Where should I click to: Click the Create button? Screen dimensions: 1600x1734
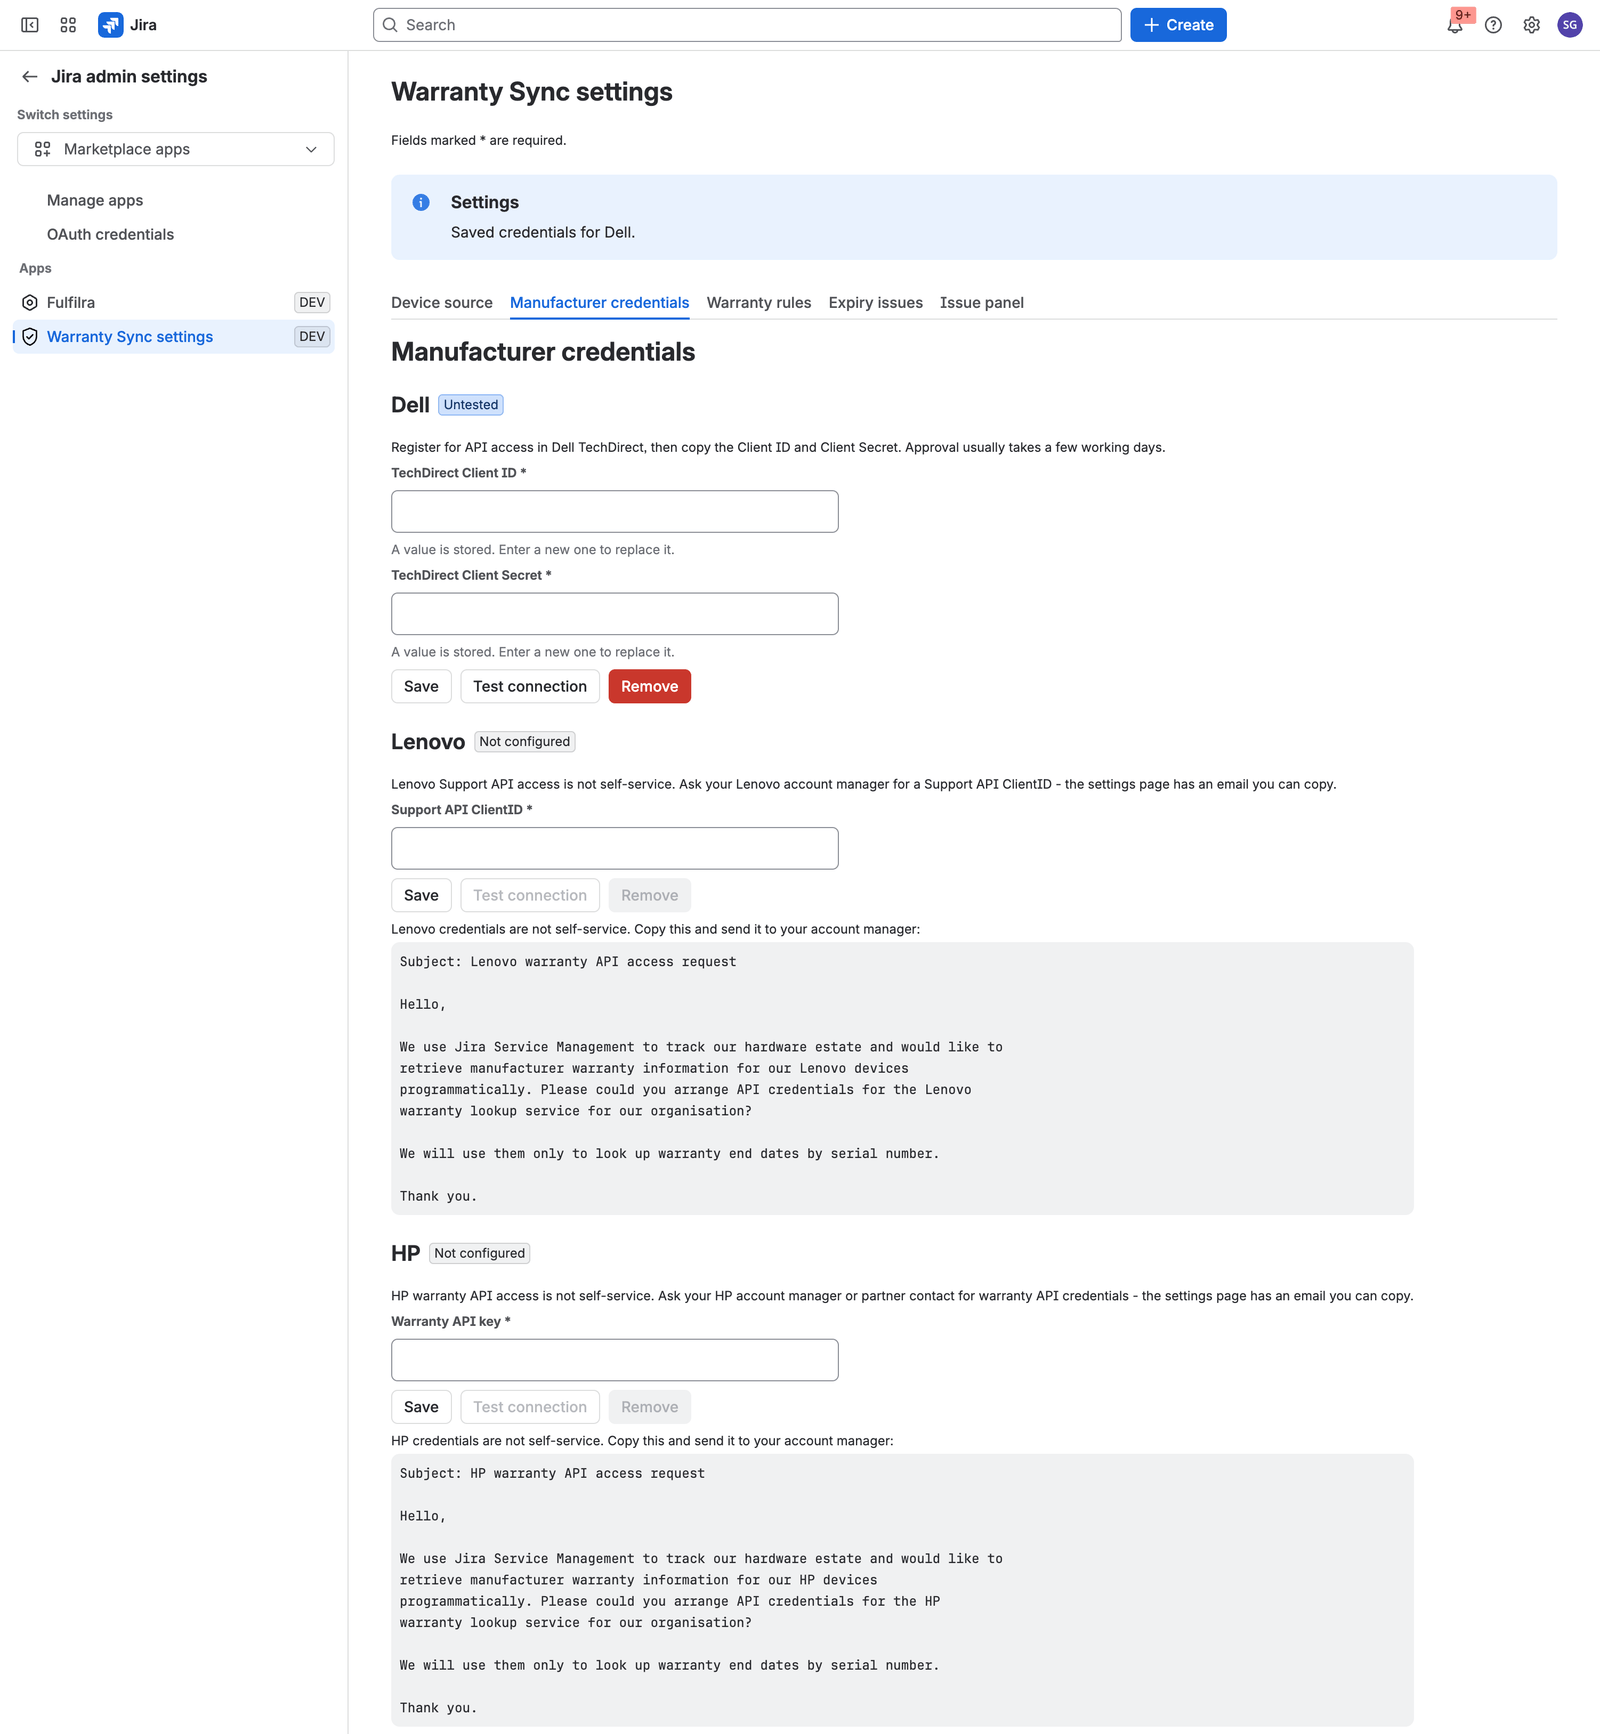pyautogui.click(x=1178, y=25)
